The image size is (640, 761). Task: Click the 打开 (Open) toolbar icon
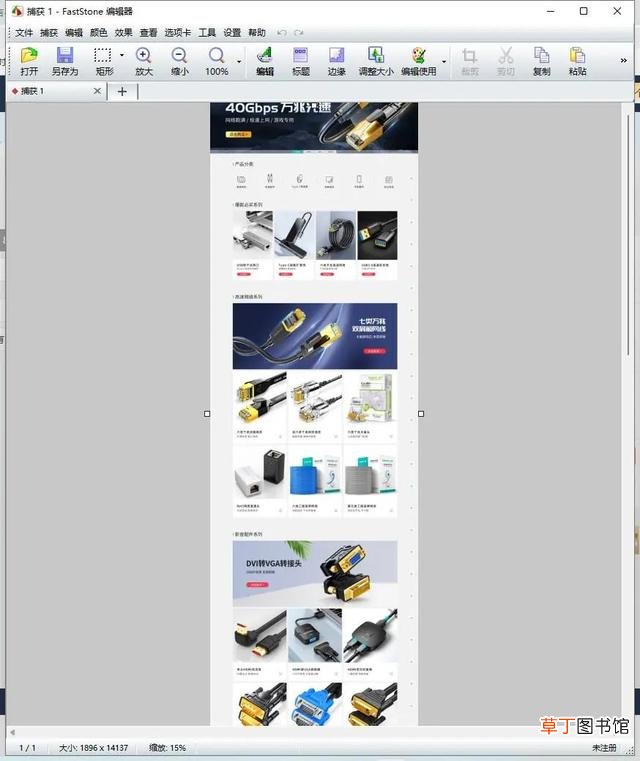(29, 61)
